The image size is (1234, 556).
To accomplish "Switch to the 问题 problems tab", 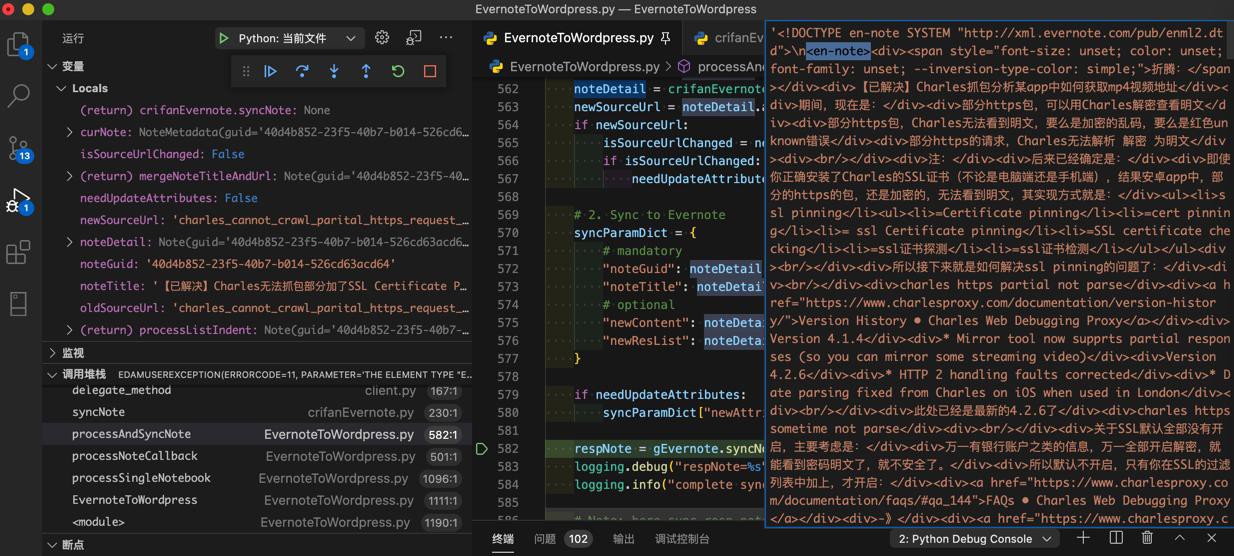I will coord(545,538).
